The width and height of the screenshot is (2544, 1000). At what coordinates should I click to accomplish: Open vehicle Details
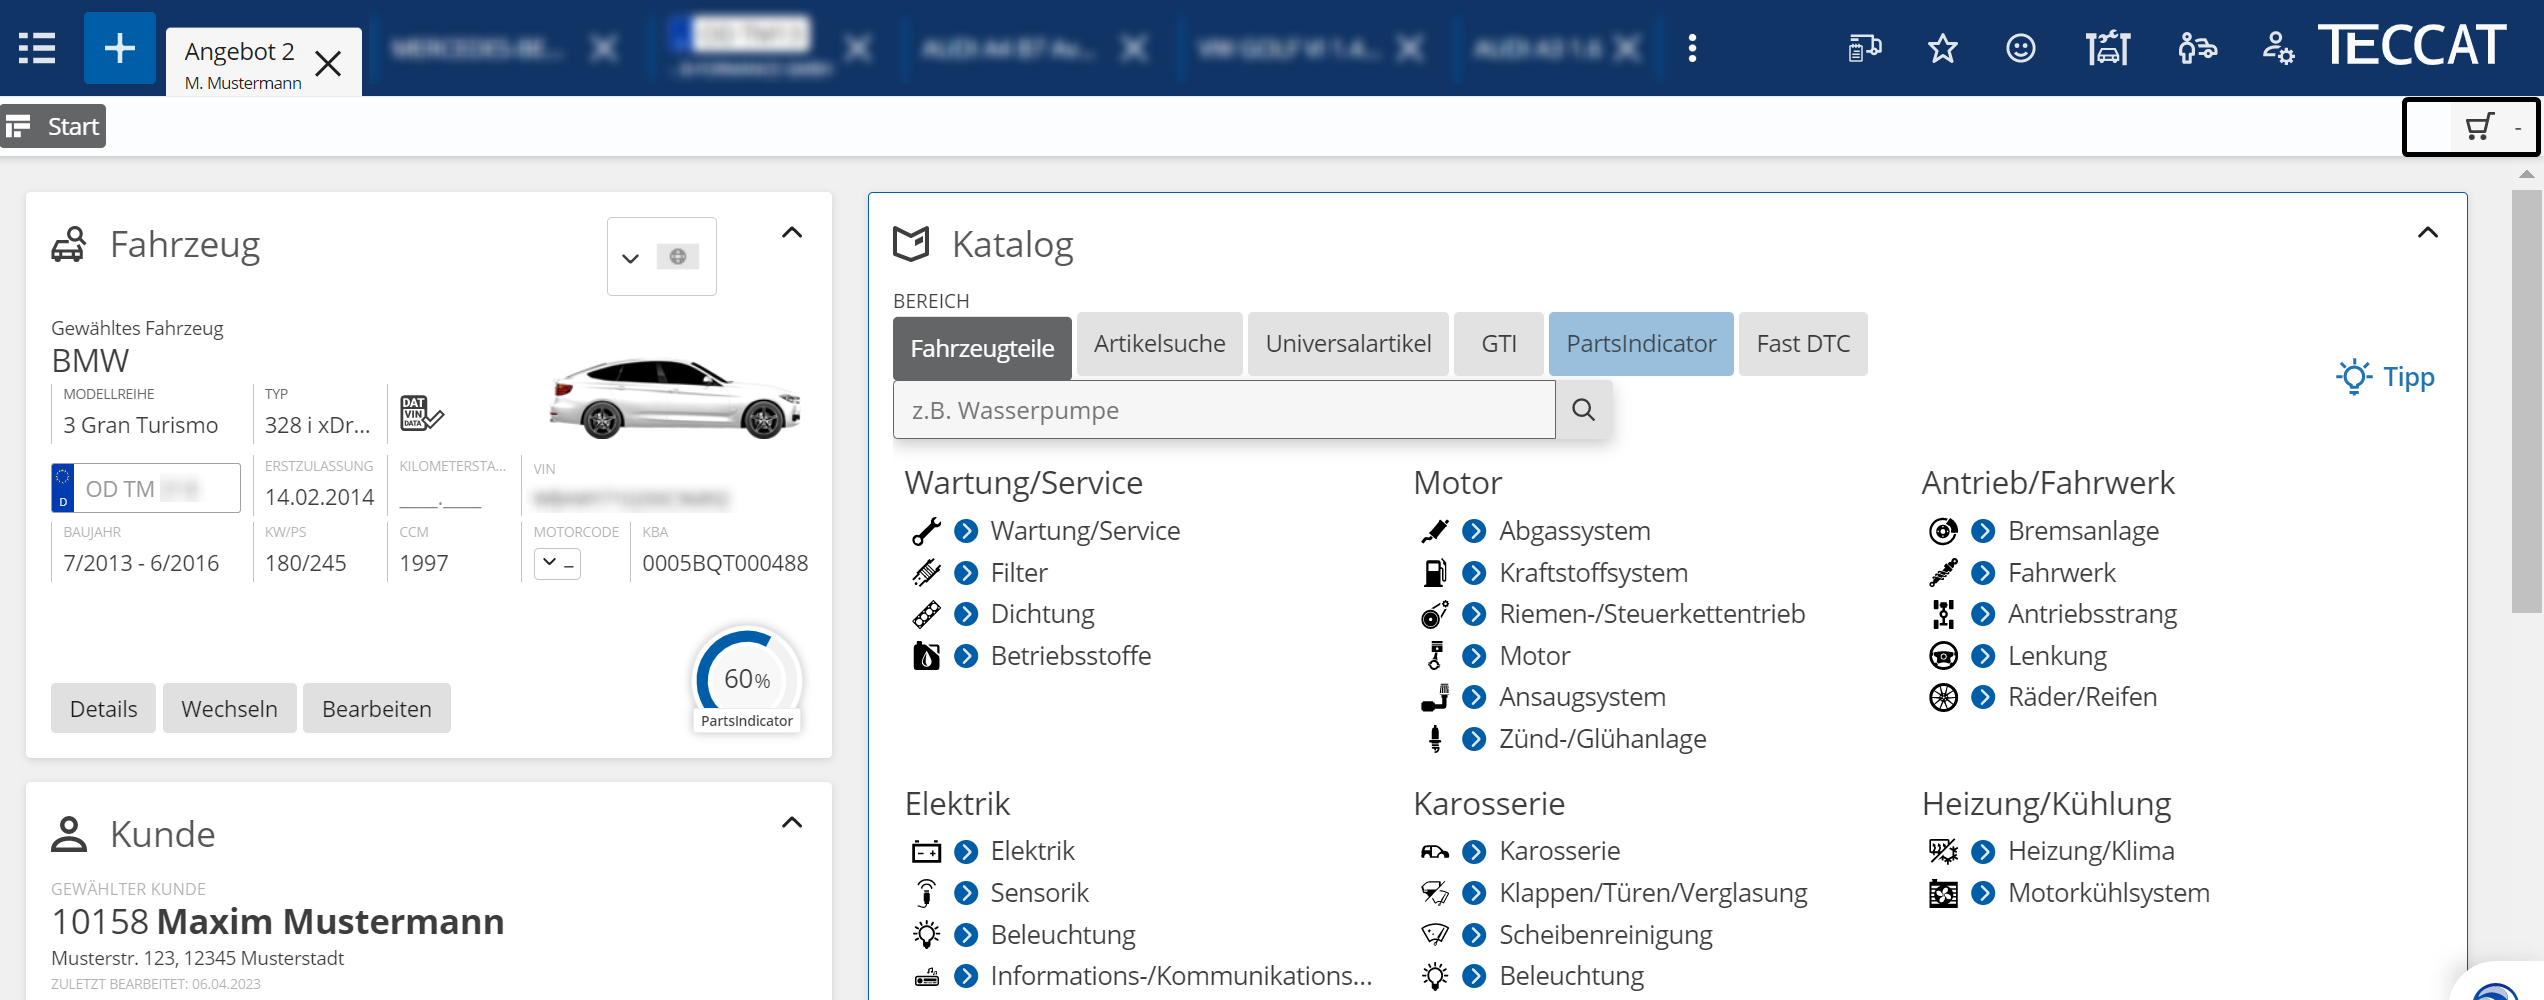coord(103,708)
